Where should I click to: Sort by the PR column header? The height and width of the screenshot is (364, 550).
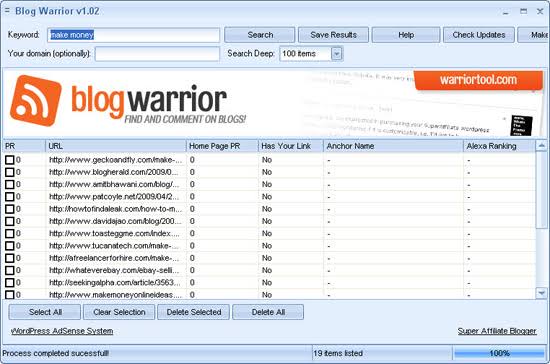tap(24, 146)
